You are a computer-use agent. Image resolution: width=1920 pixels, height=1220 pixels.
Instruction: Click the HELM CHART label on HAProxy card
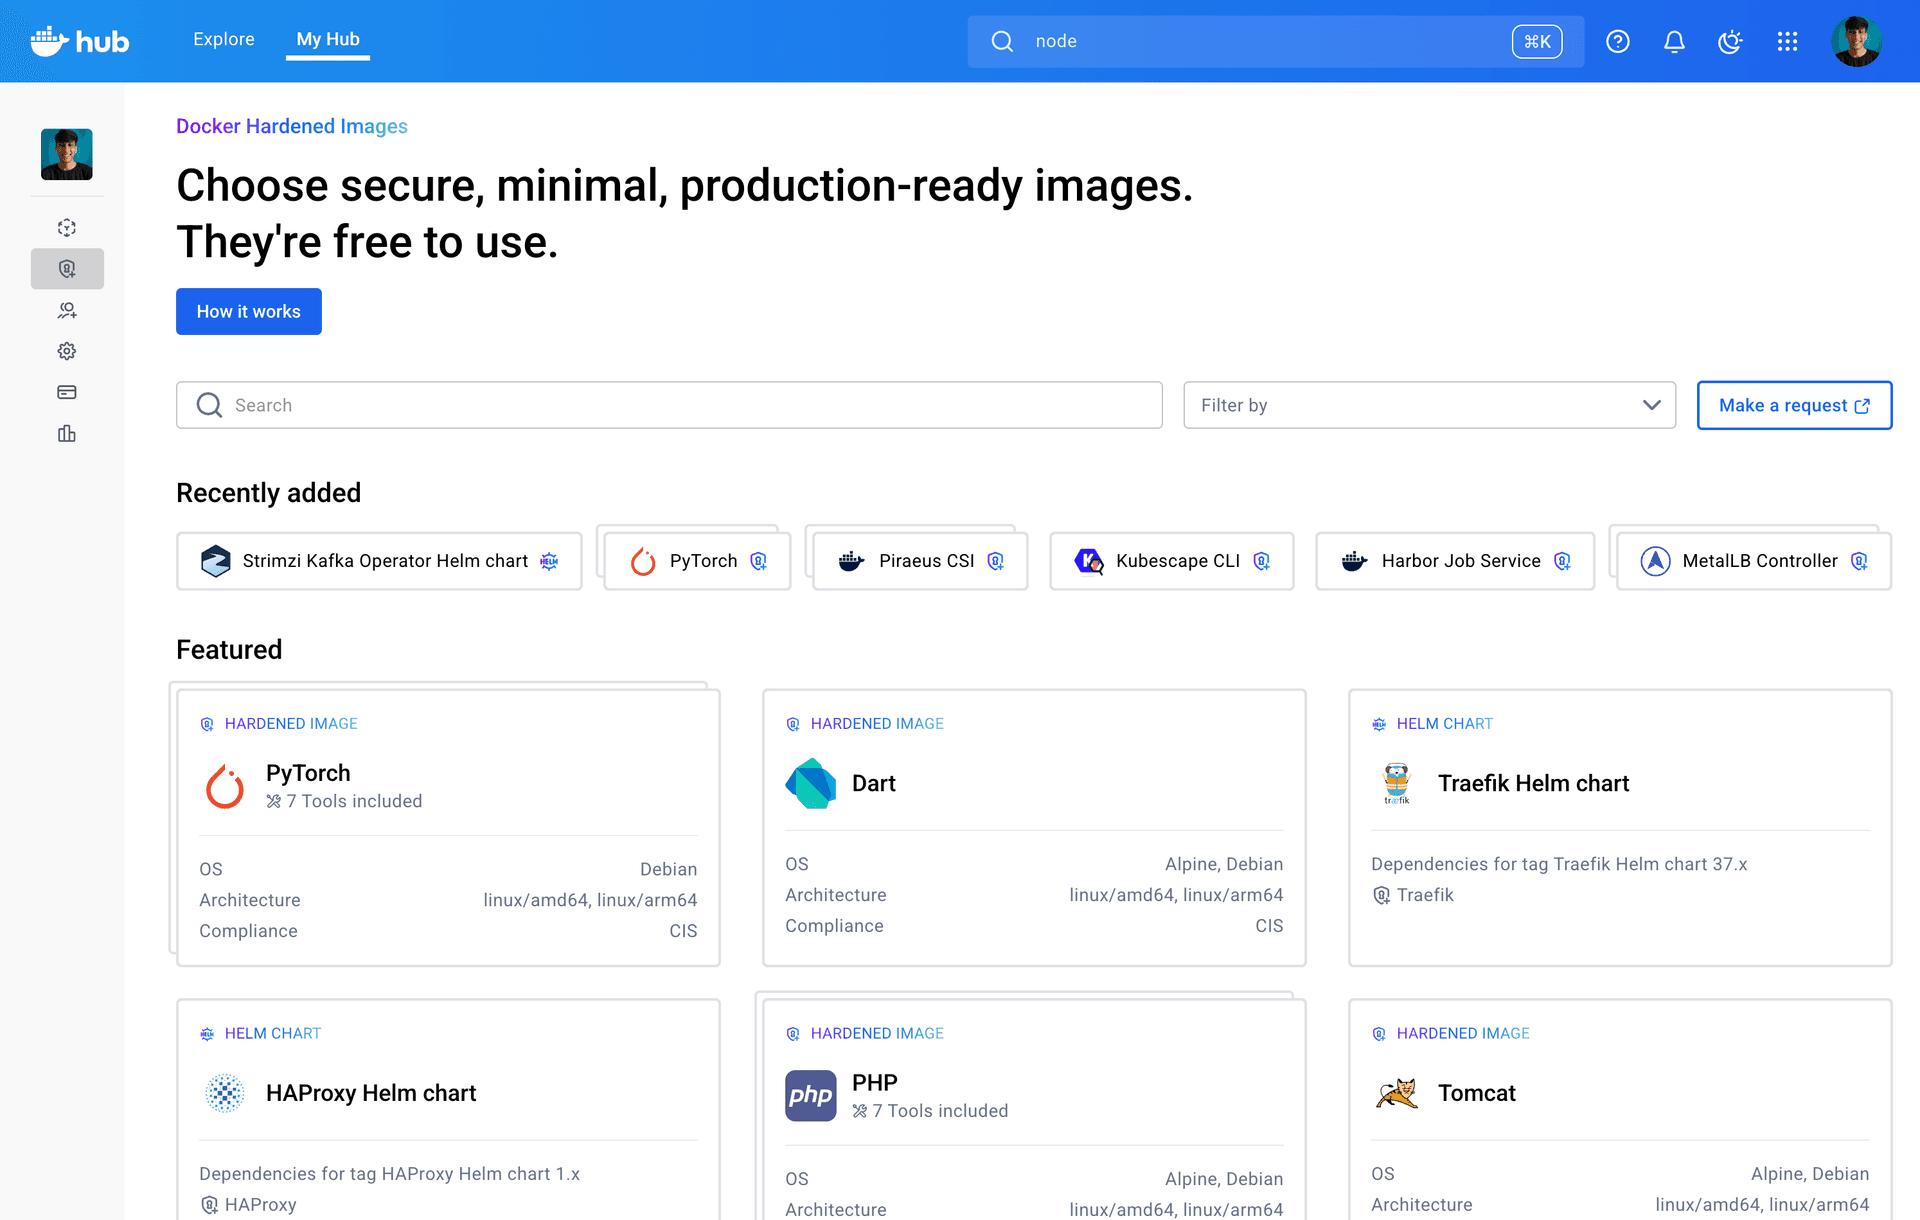coord(273,1033)
